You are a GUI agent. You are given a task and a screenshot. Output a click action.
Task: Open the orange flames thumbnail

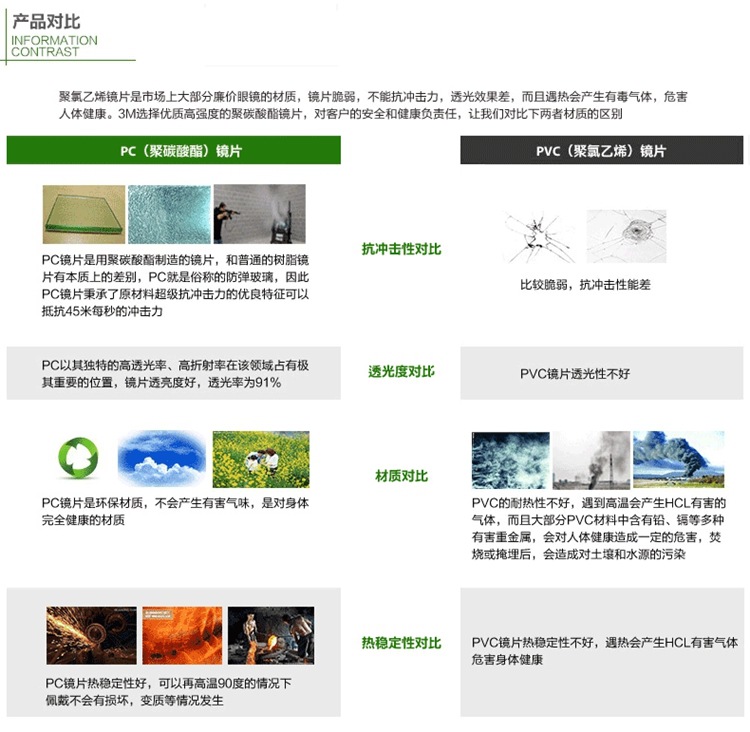tap(182, 635)
